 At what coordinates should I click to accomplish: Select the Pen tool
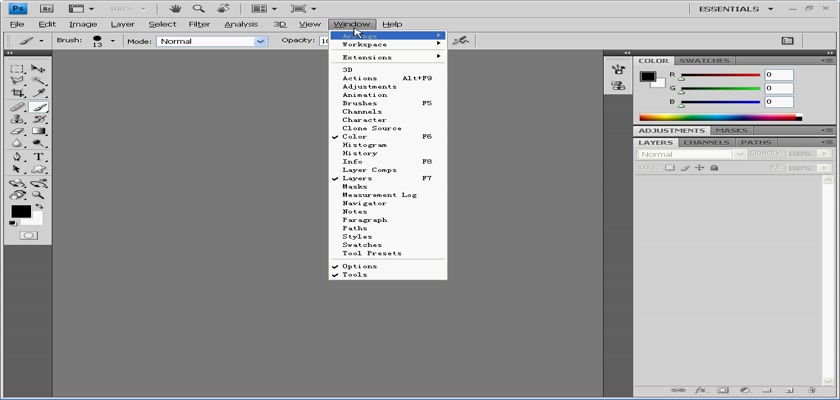click(x=18, y=157)
